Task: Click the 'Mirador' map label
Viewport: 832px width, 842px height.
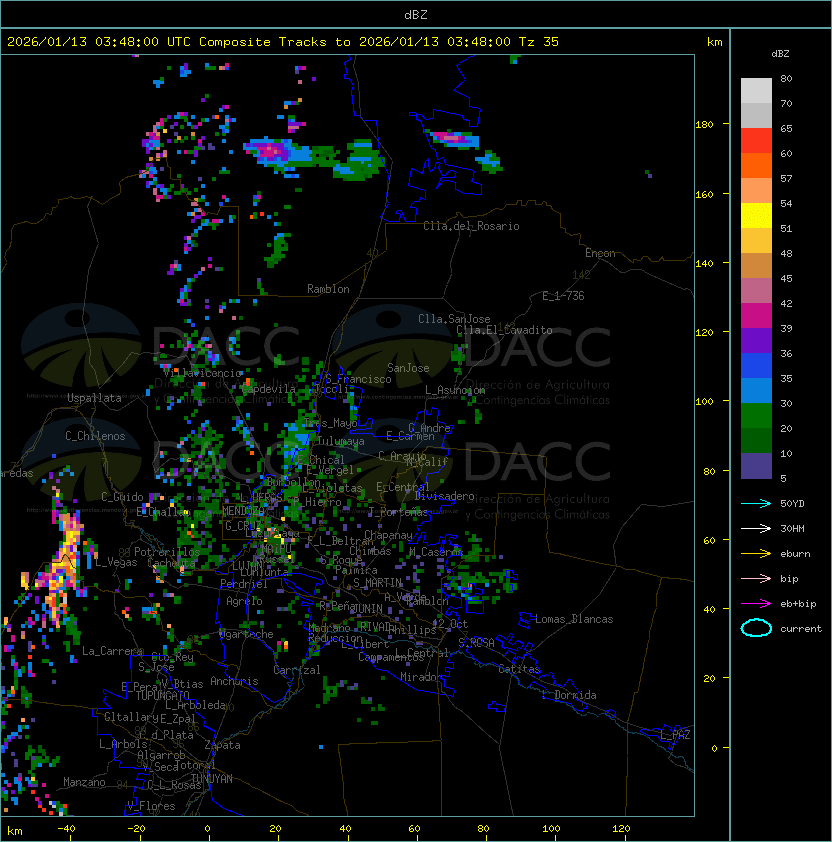Action: (421, 677)
